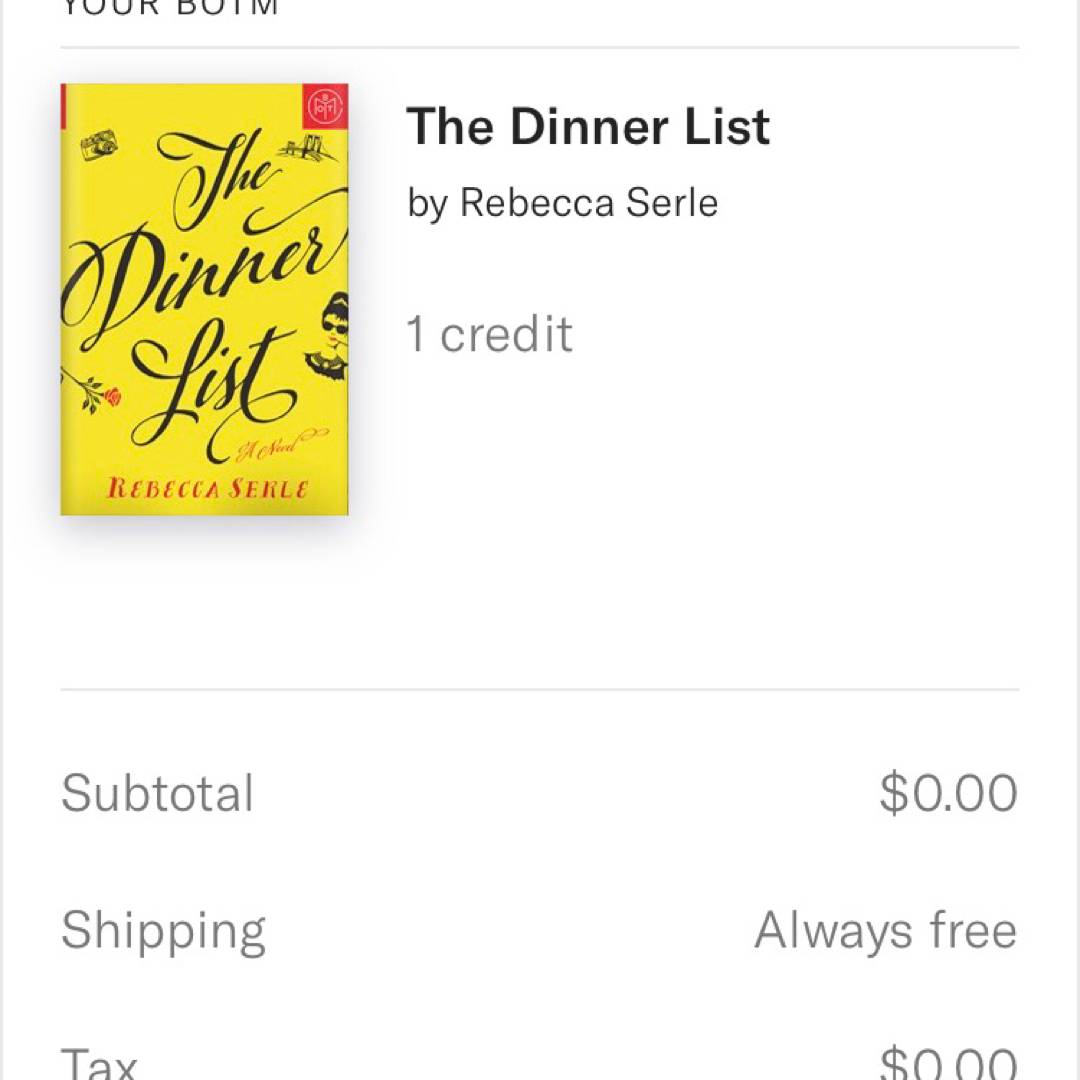Screen dimensions: 1080x1080
Task: Tap the "Always free" shipping text
Action: [x=885, y=930]
